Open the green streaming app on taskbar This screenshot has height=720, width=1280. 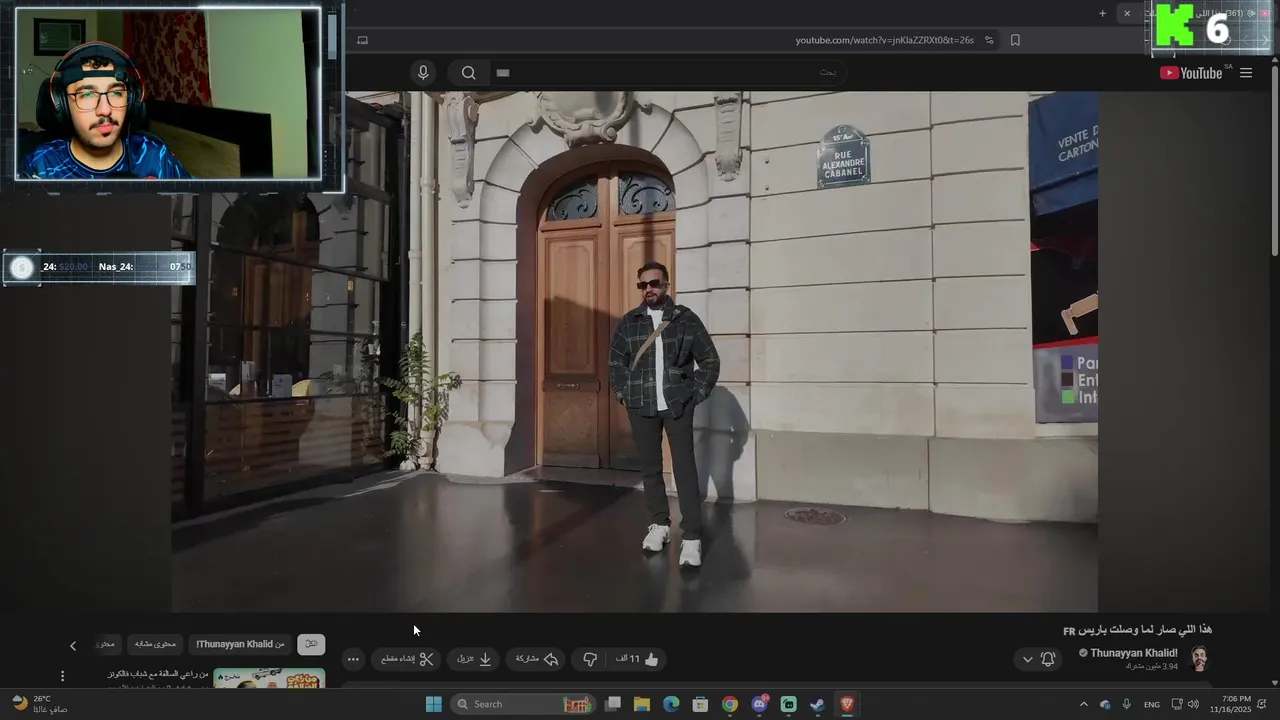click(x=788, y=704)
